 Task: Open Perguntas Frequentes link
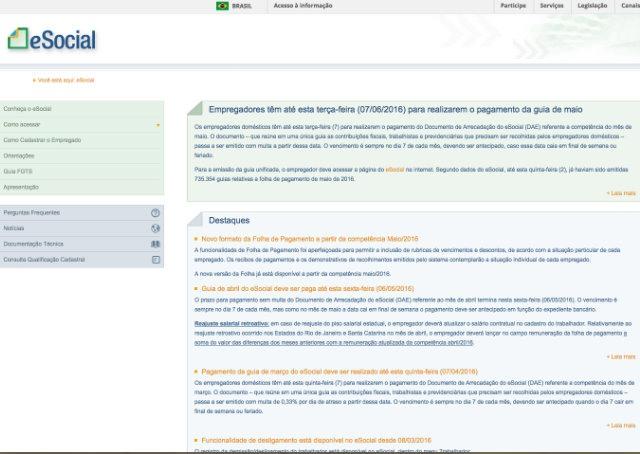31,213
